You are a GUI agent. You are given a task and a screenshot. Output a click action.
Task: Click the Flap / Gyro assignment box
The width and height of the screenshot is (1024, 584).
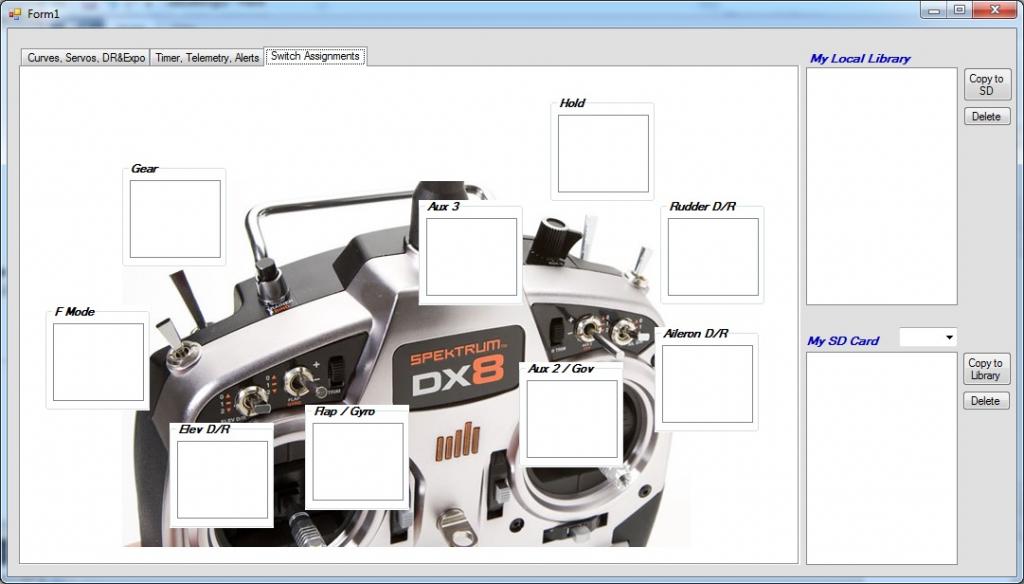tap(358, 462)
